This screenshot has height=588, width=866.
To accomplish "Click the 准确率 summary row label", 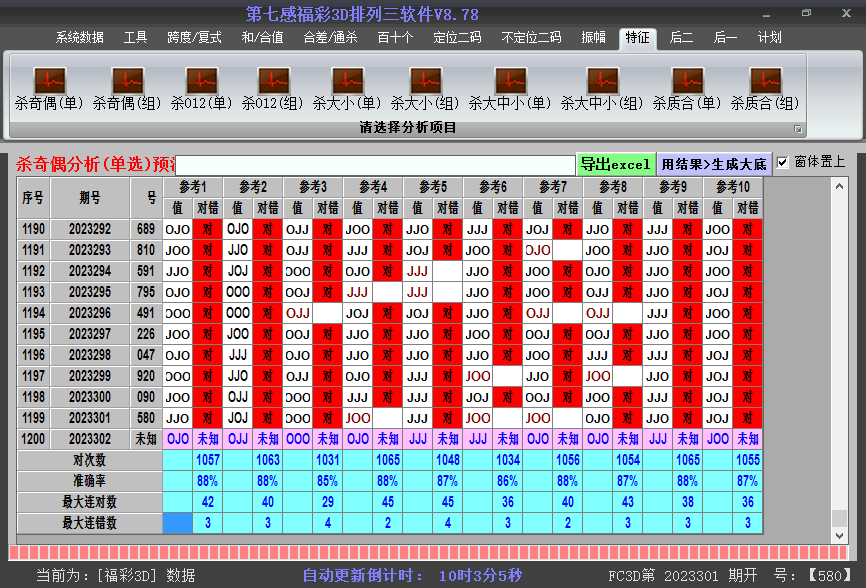I will click(89, 481).
